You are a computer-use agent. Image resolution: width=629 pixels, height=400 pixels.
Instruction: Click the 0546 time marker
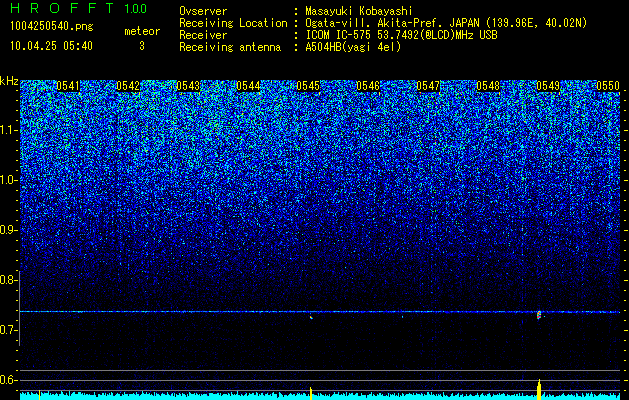pyautogui.click(x=368, y=86)
